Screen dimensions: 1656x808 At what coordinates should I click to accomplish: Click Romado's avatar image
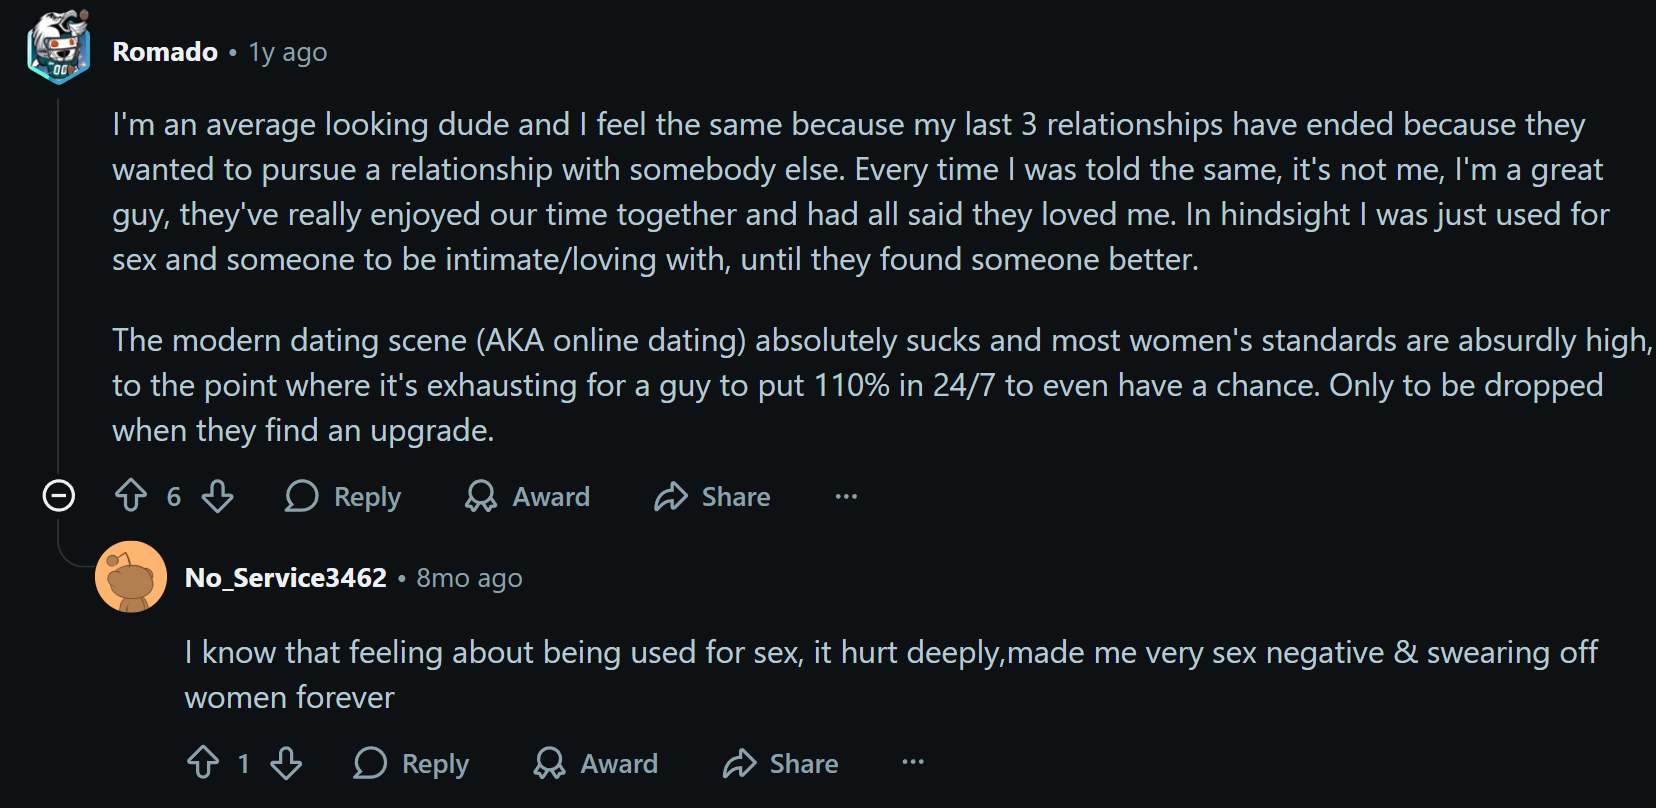click(59, 48)
